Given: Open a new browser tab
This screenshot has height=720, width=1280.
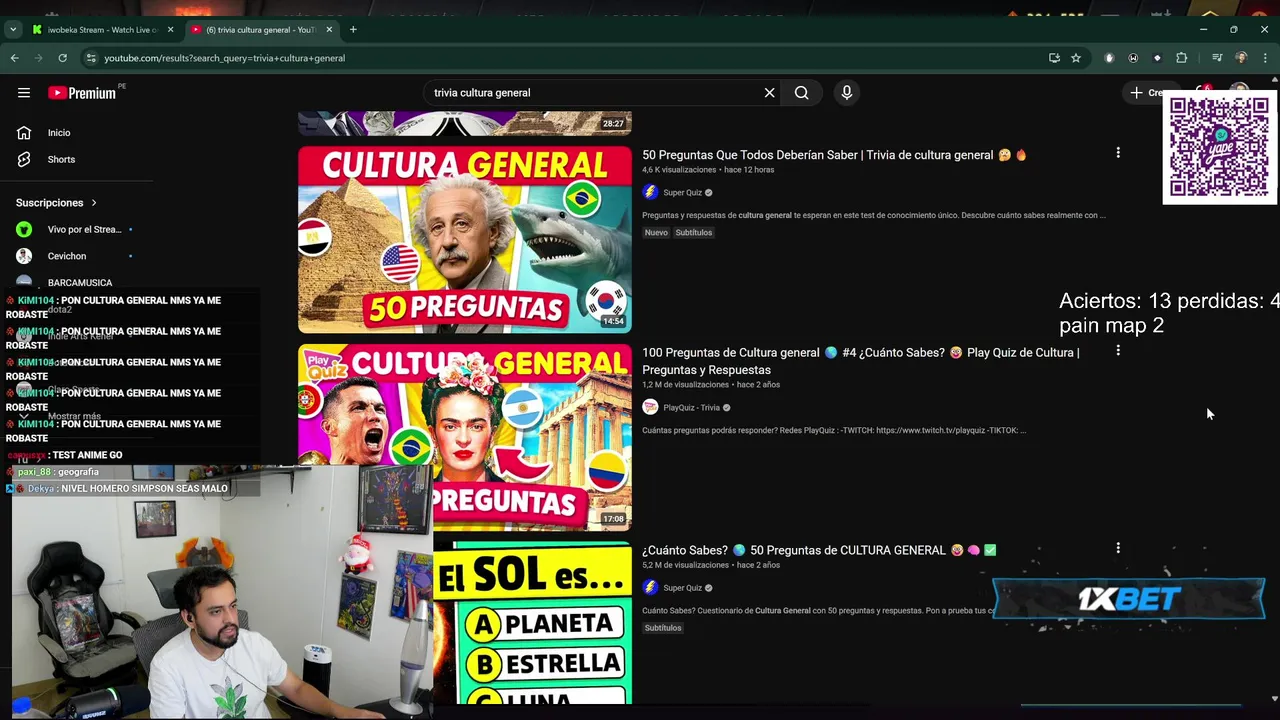Looking at the screenshot, I should 353,30.
